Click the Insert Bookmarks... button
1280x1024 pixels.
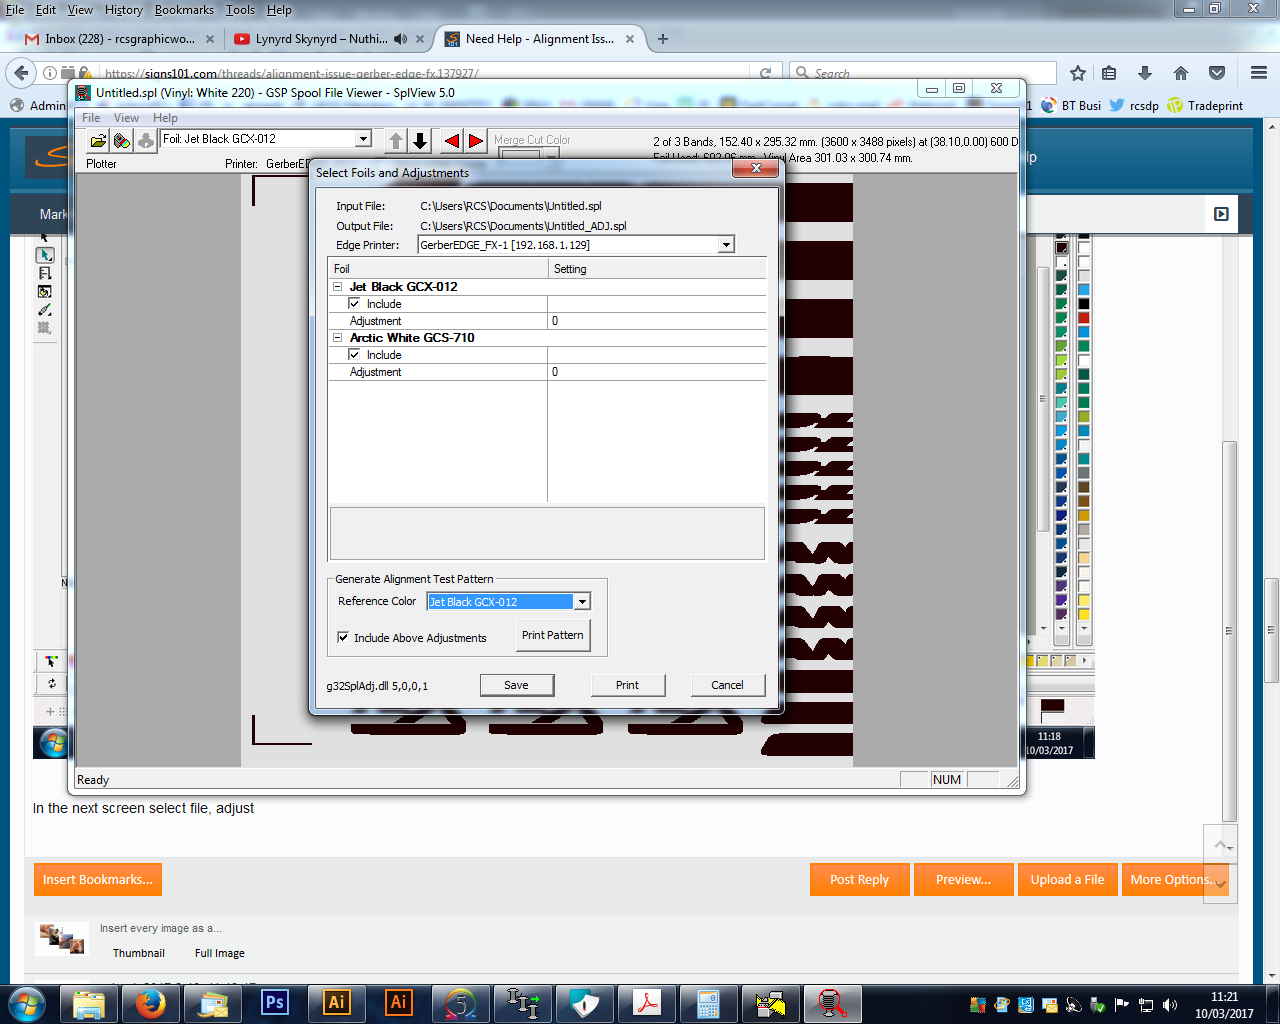coord(97,880)
